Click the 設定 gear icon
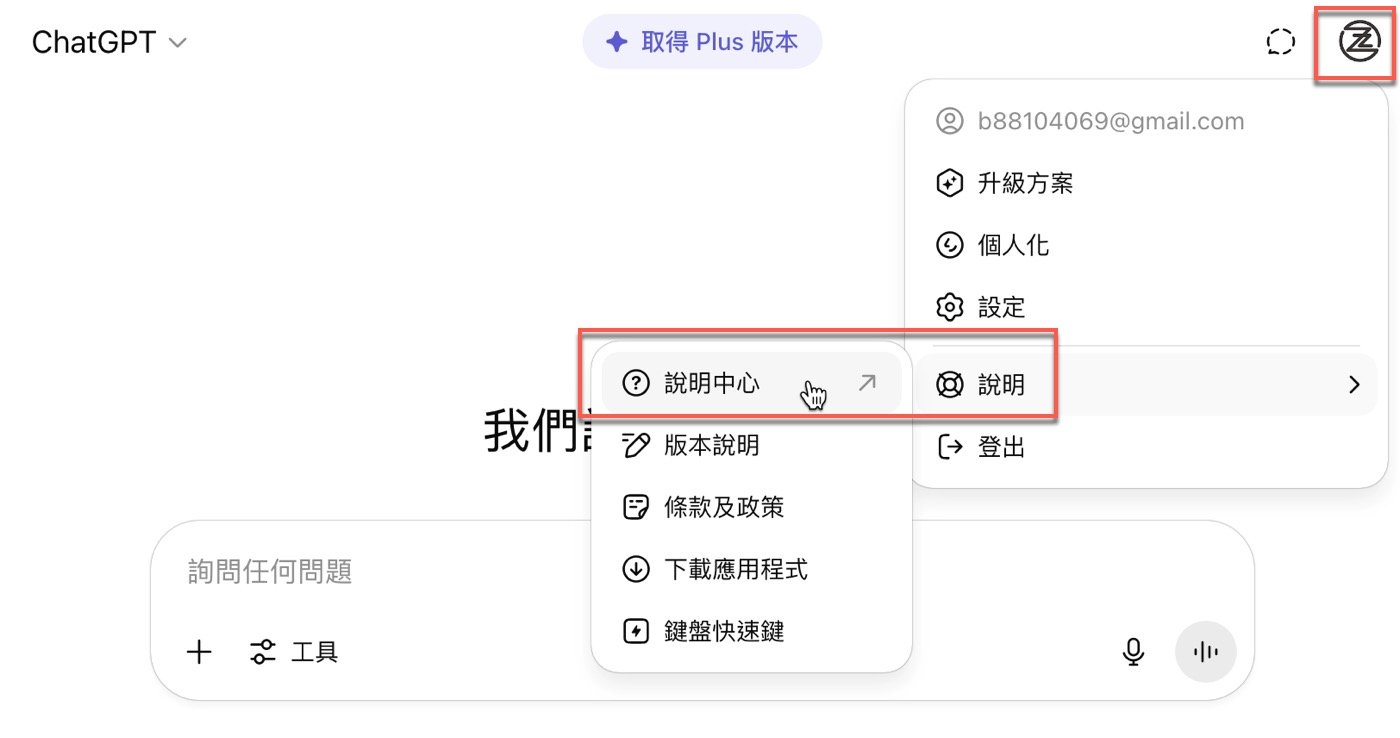1400x738 pixels. 948,307
